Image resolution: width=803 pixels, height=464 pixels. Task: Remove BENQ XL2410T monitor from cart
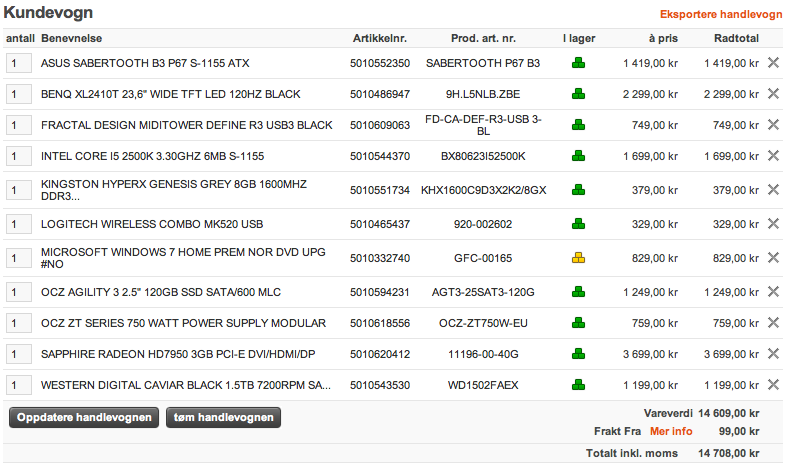tap(773, 94)
